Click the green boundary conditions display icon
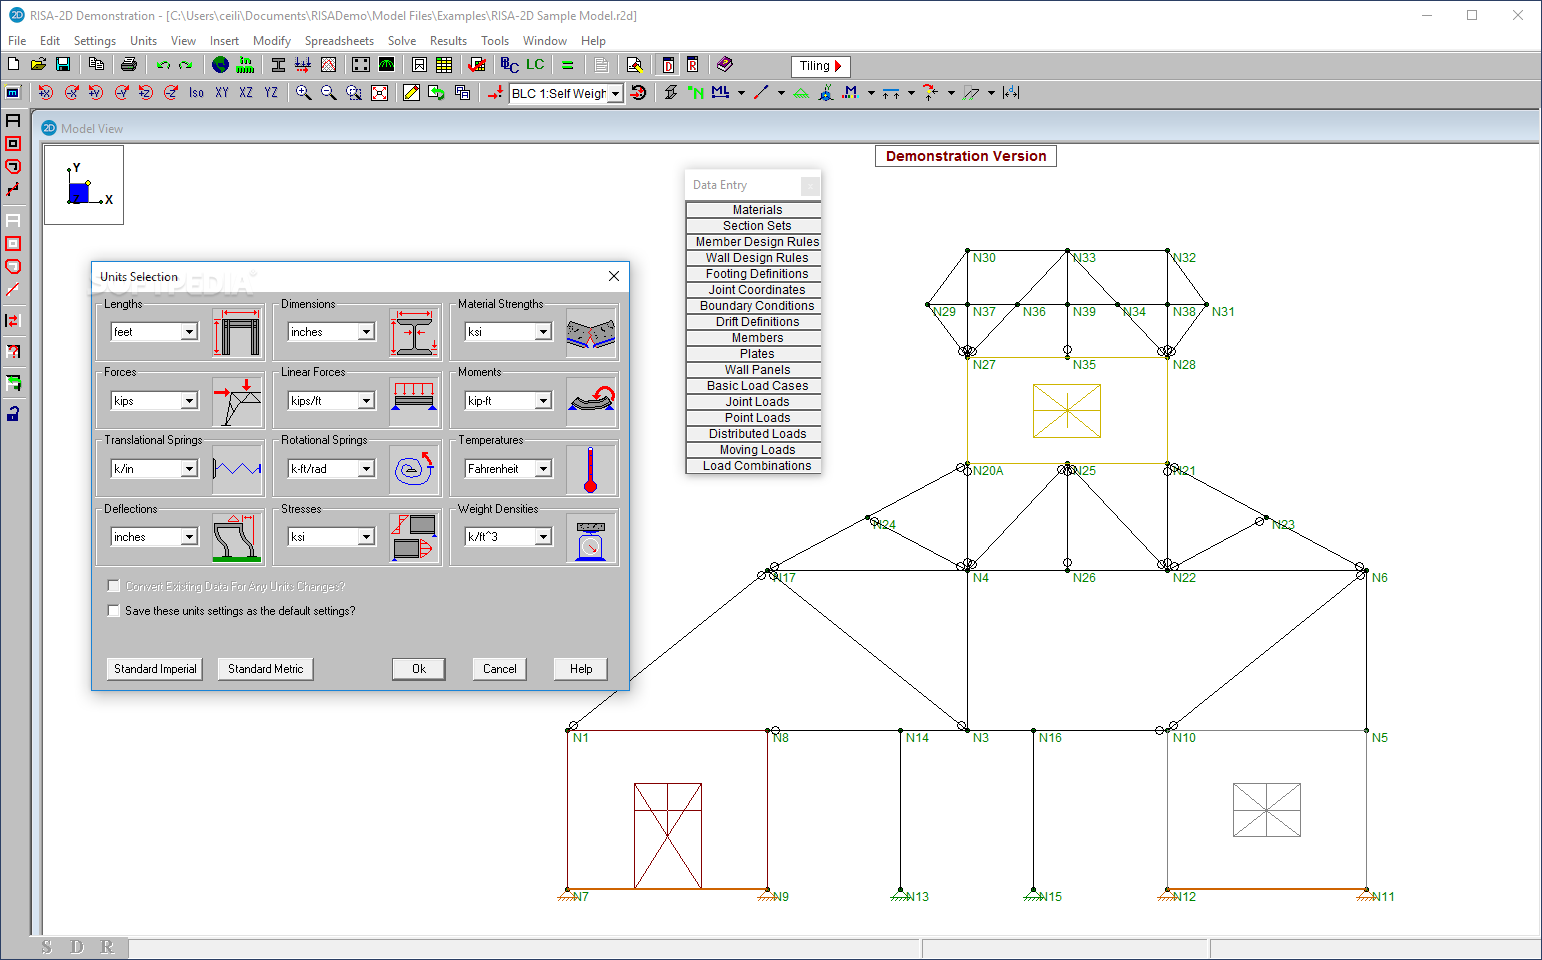 coord(801,92)
